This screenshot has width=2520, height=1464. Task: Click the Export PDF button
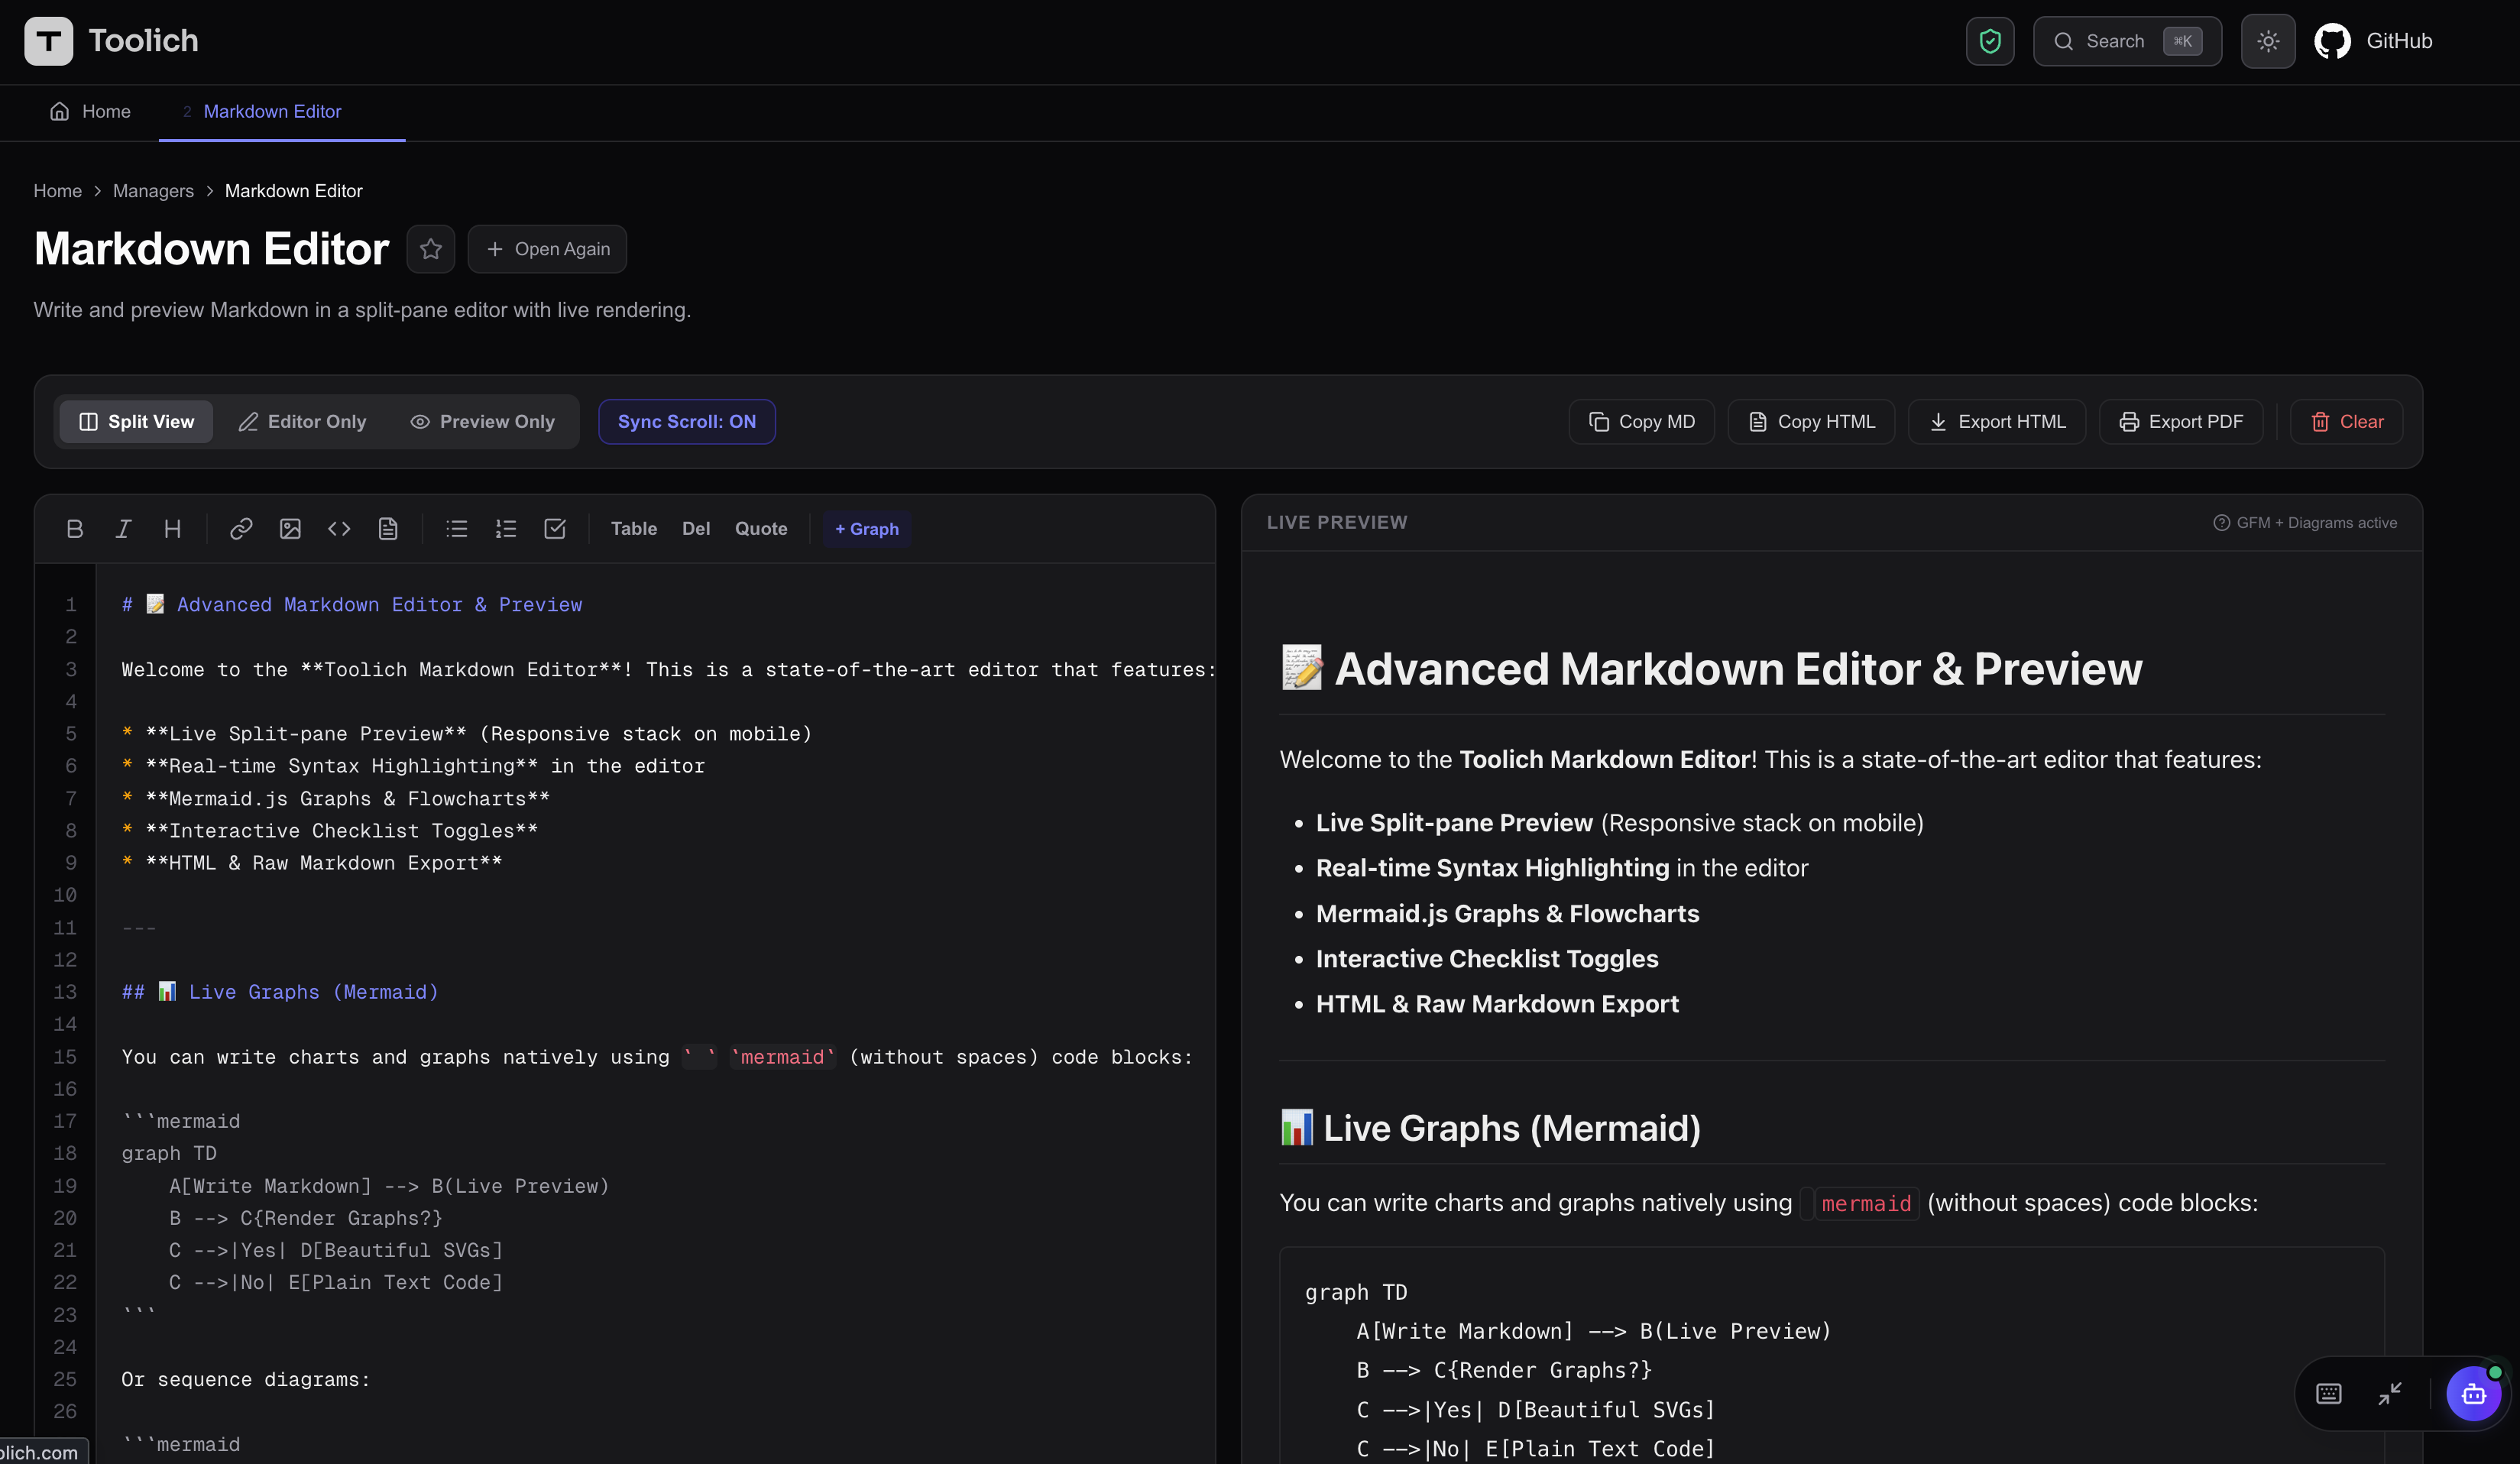[x=2181, y=422]
